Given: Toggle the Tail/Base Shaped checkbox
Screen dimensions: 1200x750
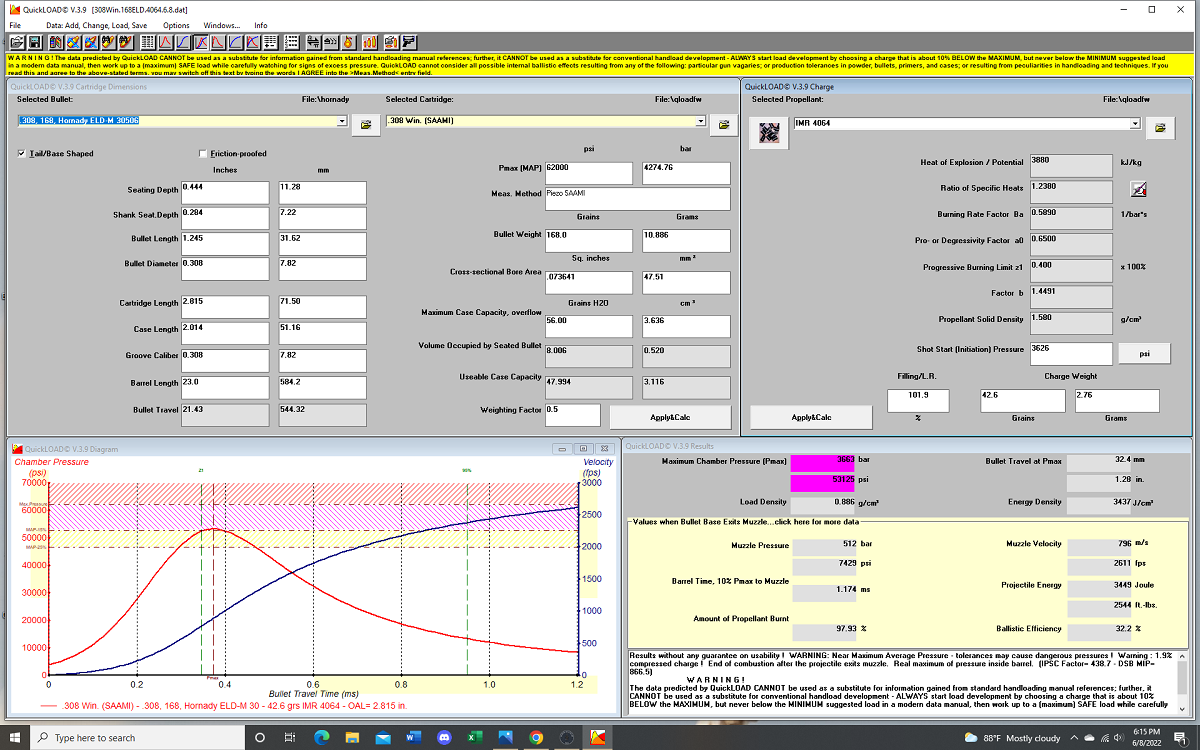Looking at the screenshot, I should [22, 154].
